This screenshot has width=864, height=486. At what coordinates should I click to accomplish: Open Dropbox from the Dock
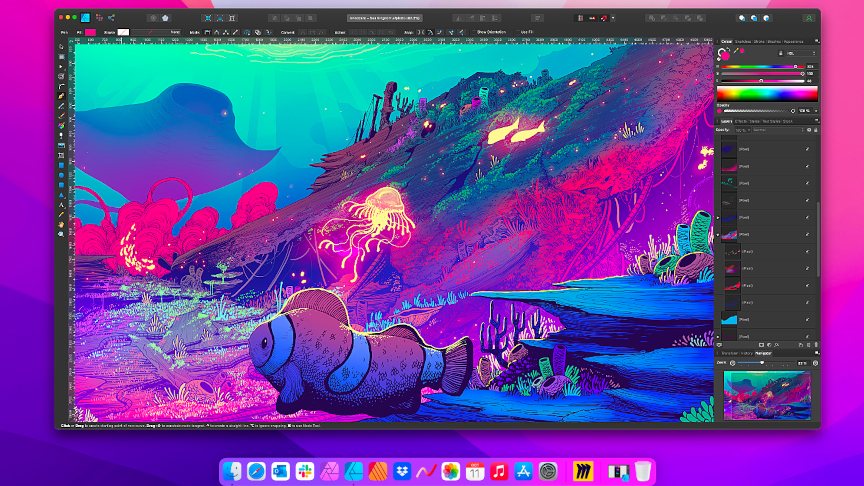pos(402,472)
